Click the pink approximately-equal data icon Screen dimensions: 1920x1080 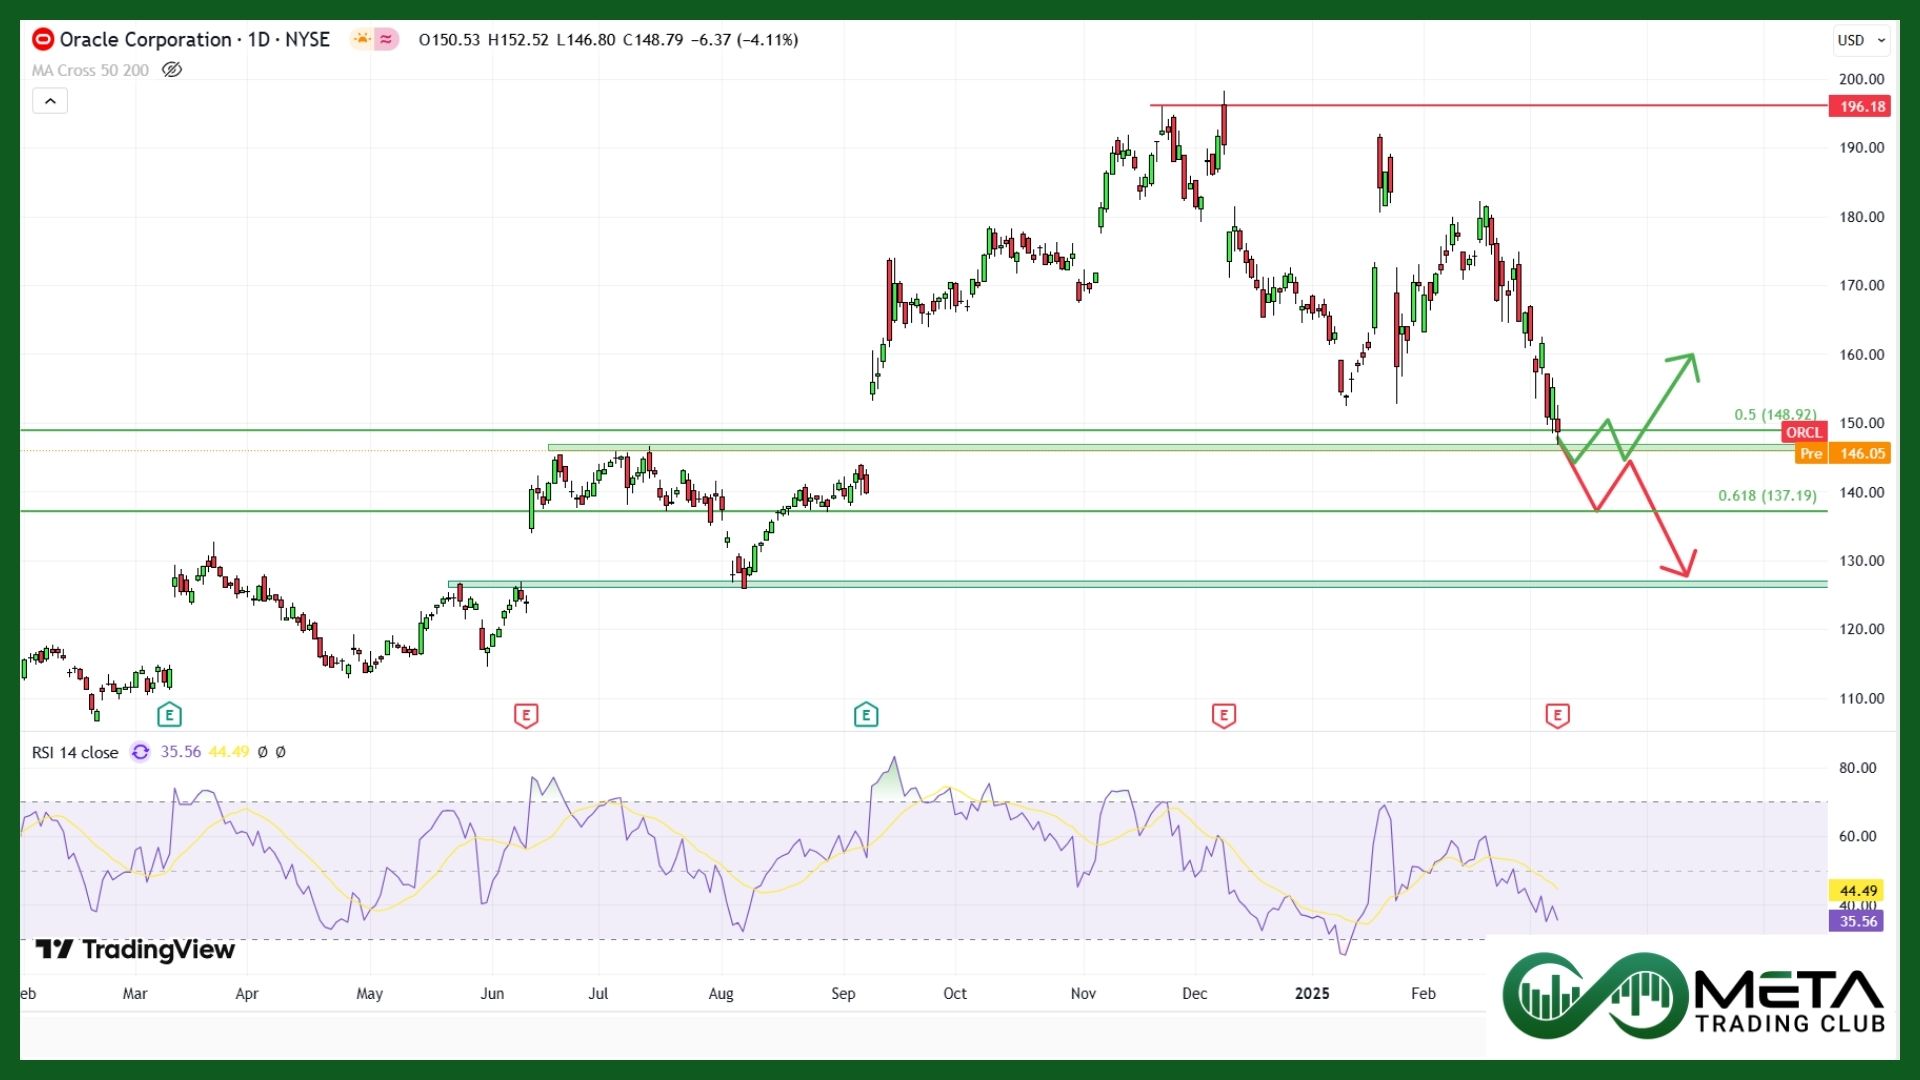tap(386, 40)
